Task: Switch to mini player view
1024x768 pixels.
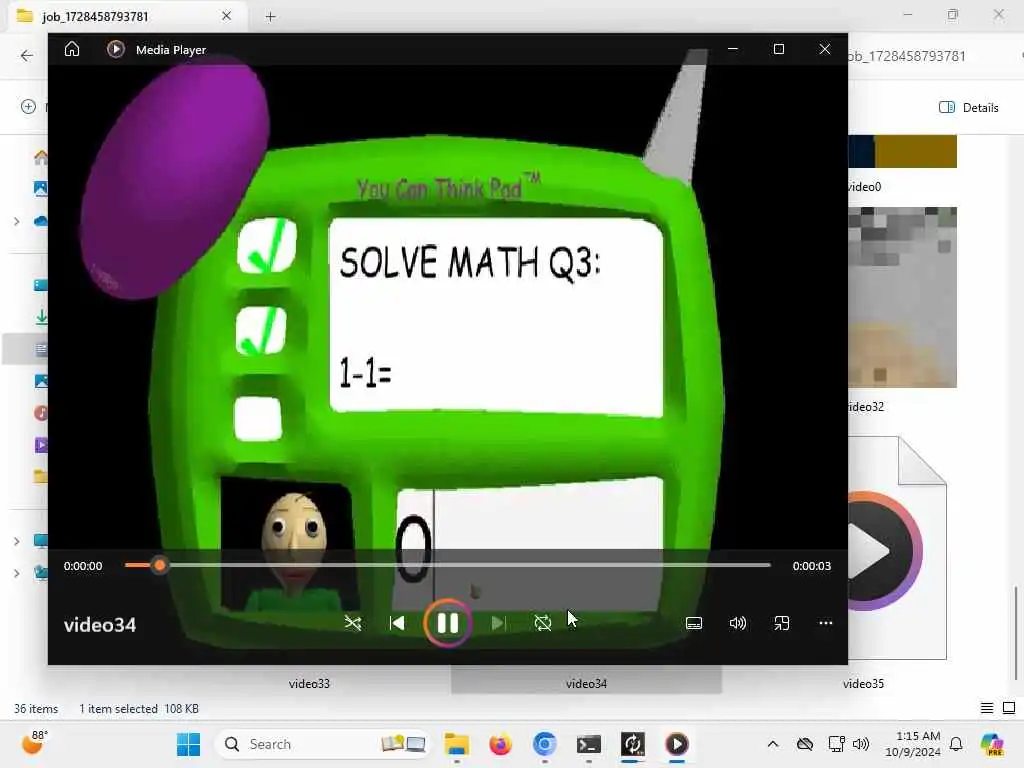Action: click(782, 623)
